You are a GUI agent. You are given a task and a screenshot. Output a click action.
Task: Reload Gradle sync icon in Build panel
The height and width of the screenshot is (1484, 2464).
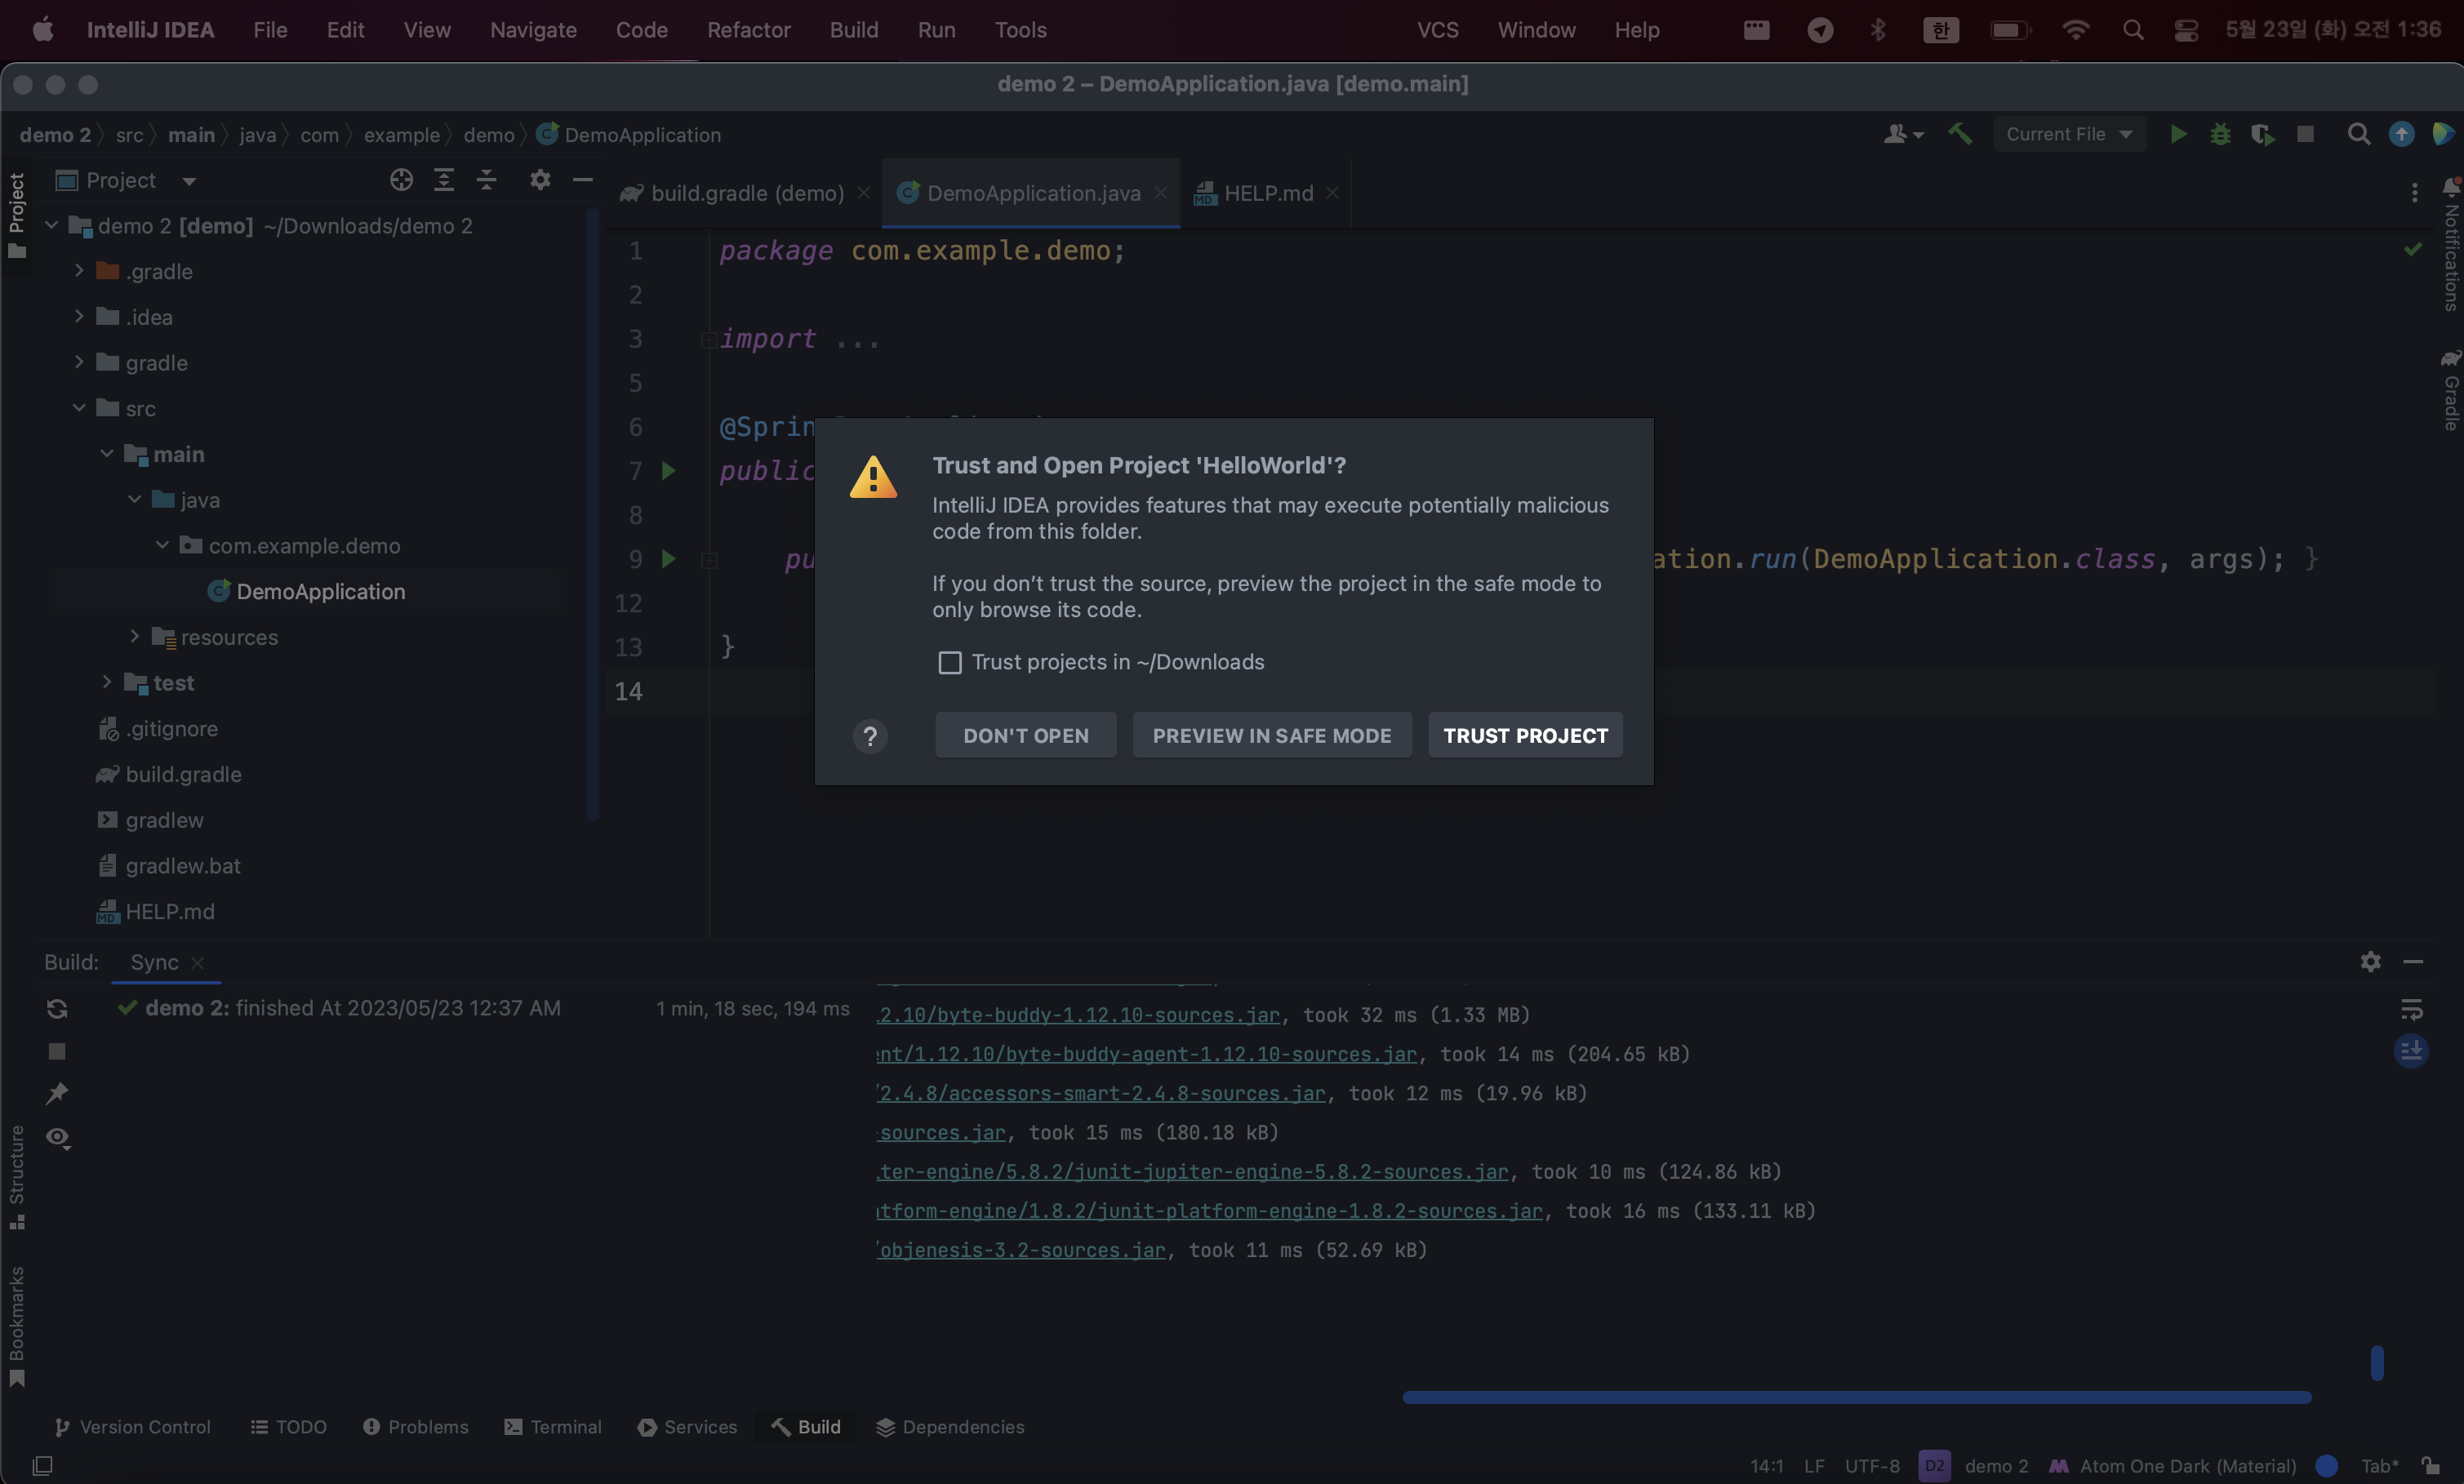(57, 1009)
